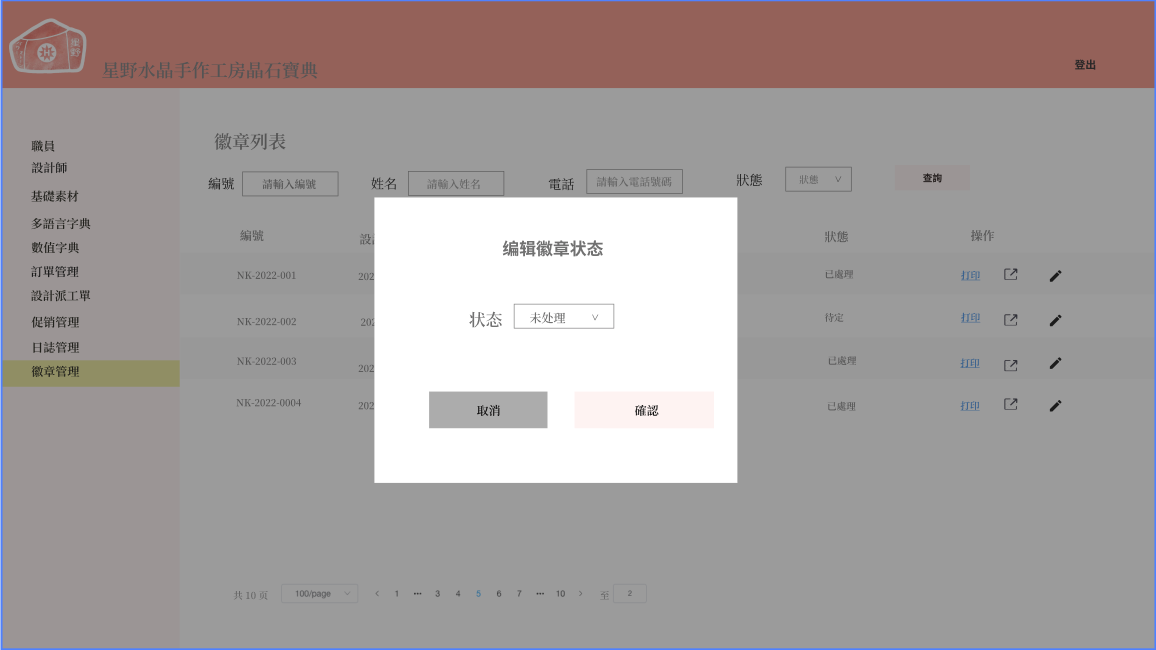Screen dimensions: 1156x650
Task: Expand the 狀態 filter dropdown
Action: click(x=818, y=180)
